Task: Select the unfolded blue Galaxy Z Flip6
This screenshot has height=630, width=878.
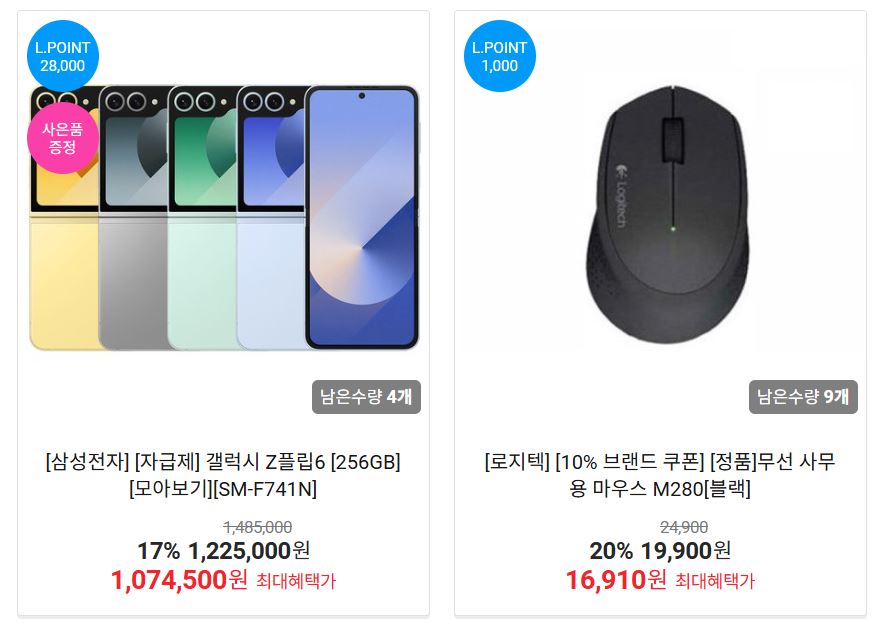Action: click(362, 217)
